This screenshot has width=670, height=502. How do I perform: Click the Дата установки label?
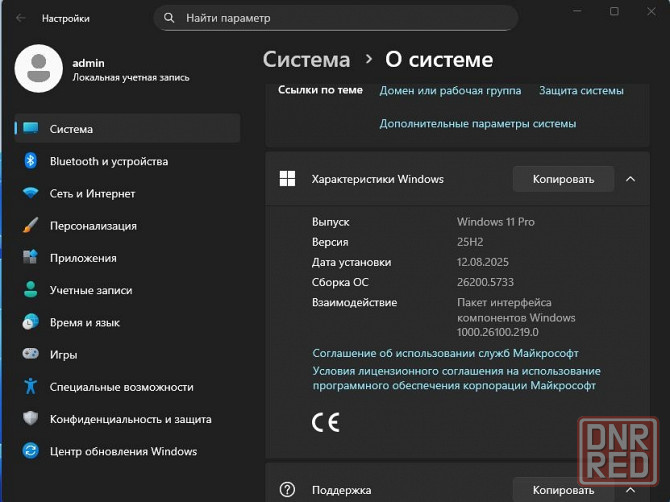(x=351, y=262)
